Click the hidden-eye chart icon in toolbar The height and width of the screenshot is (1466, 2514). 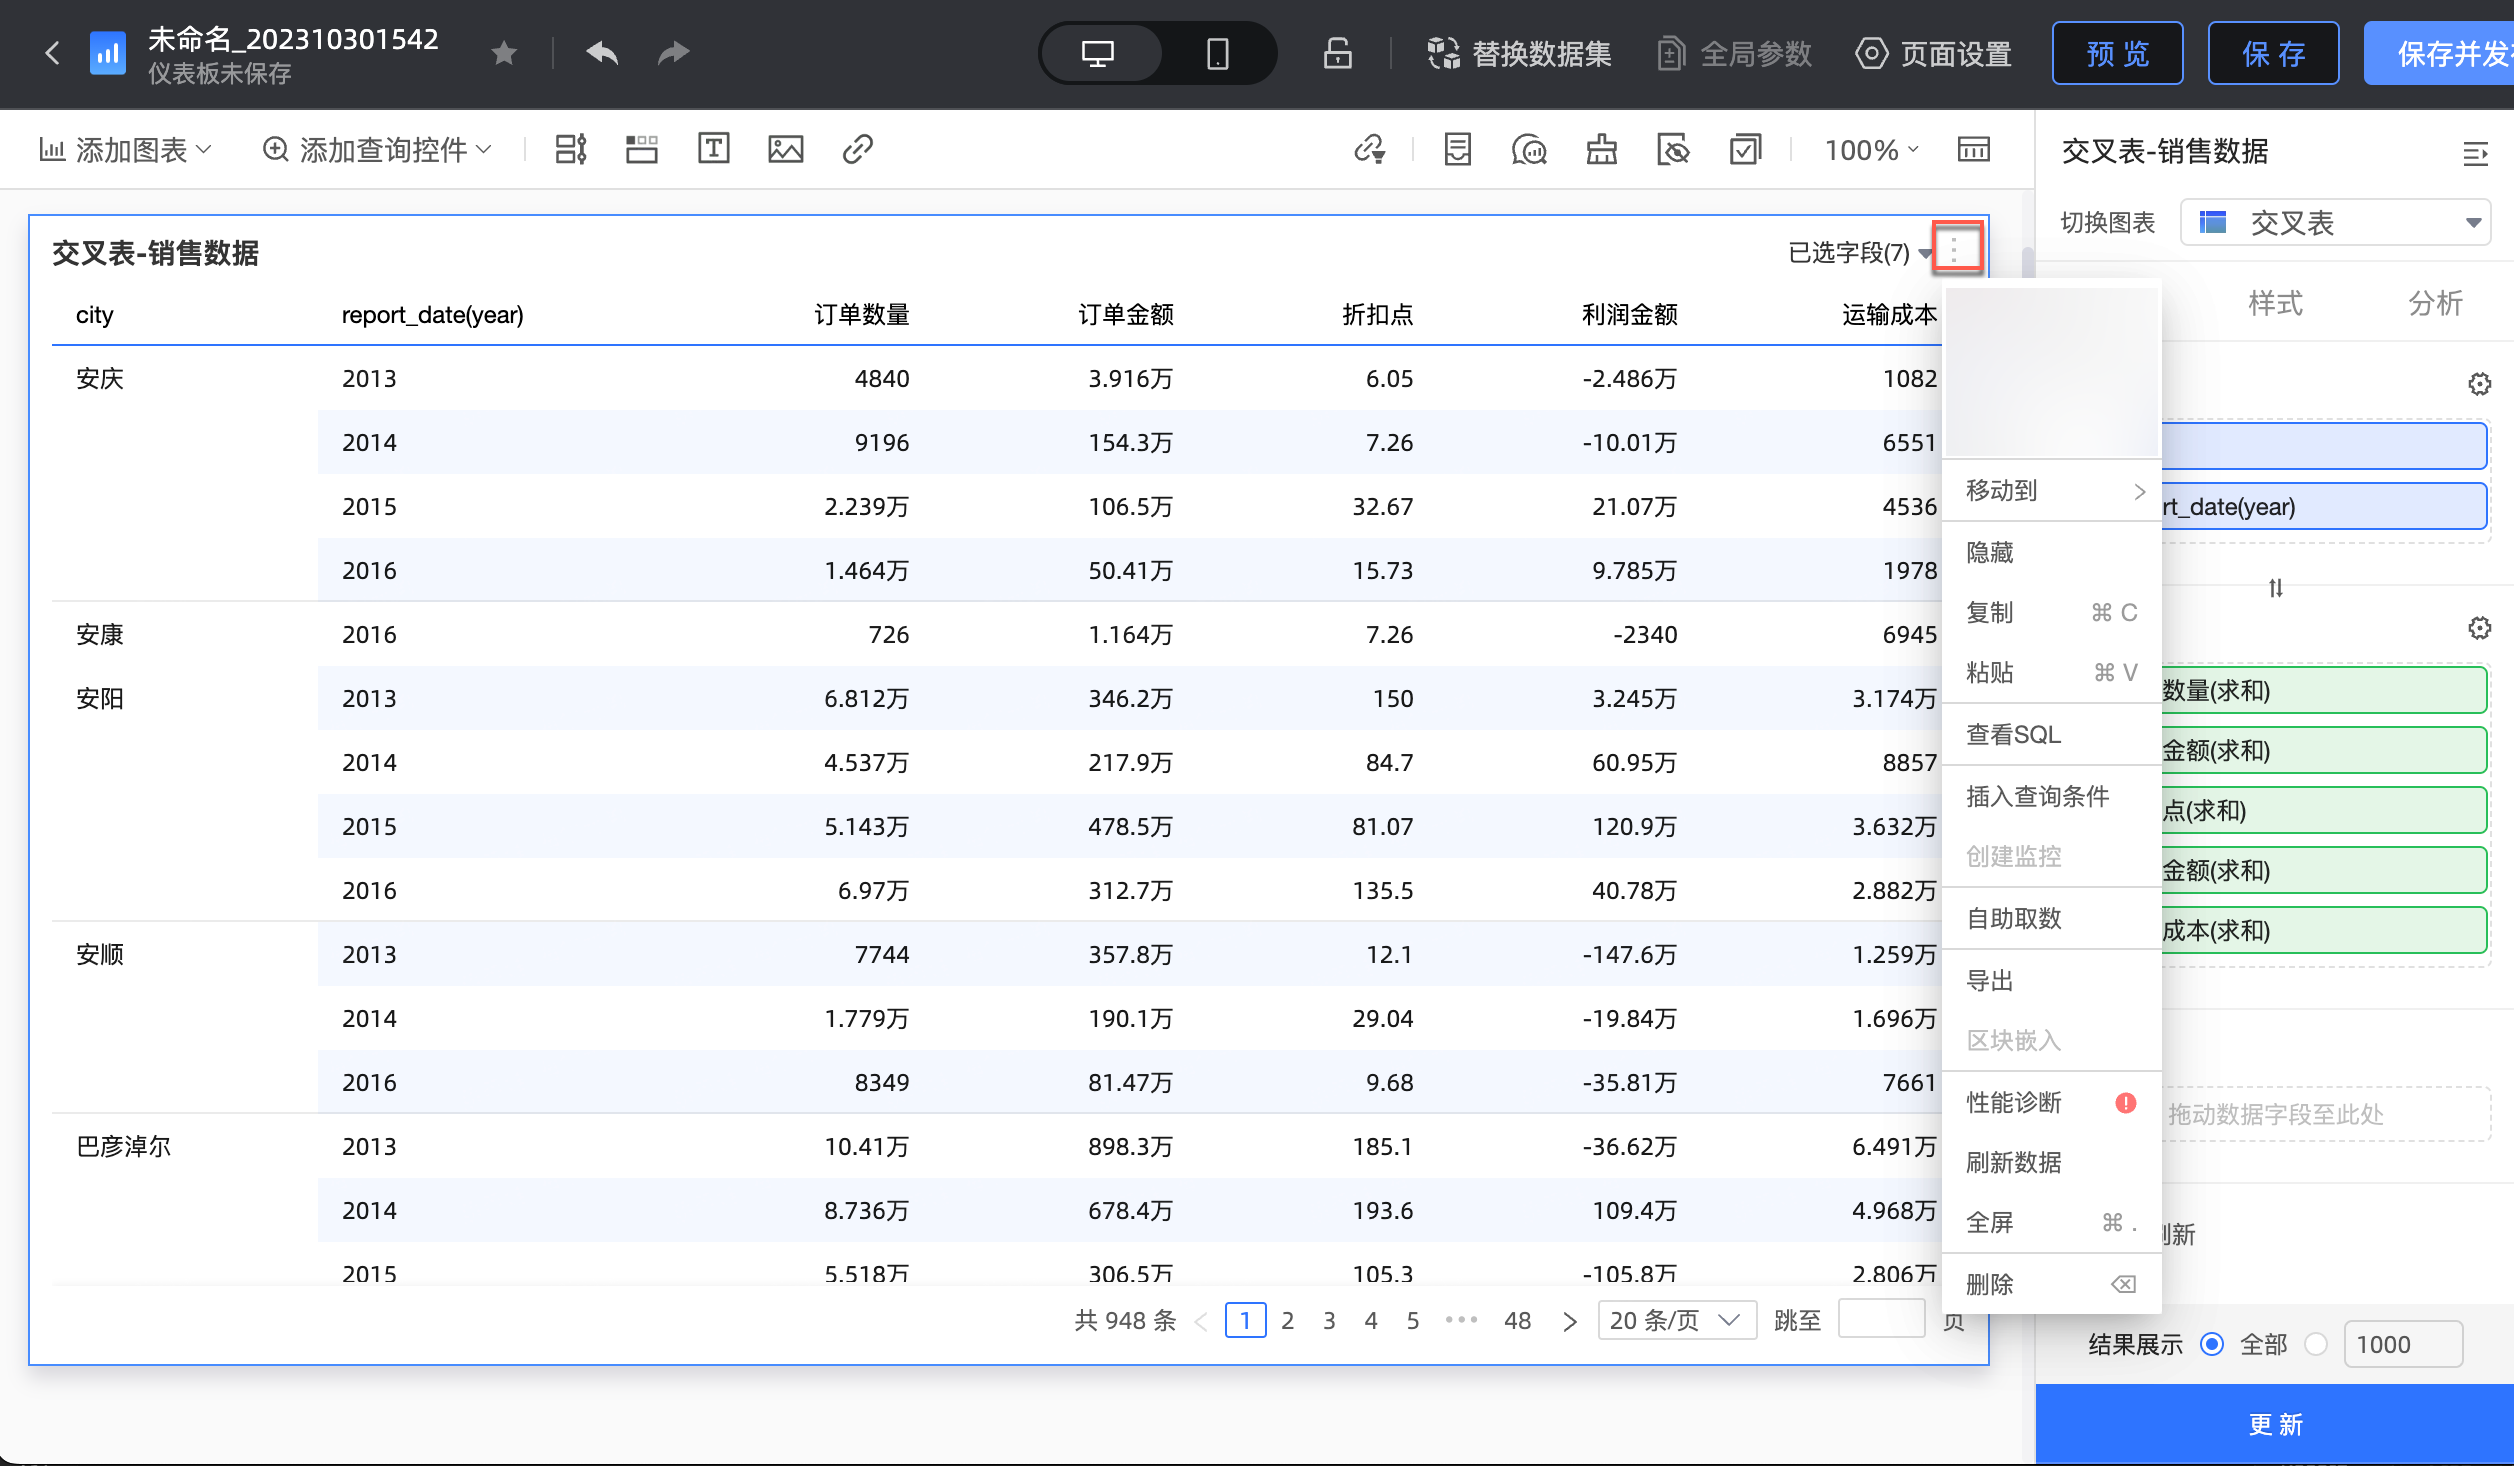click(x=1673, y=150)
